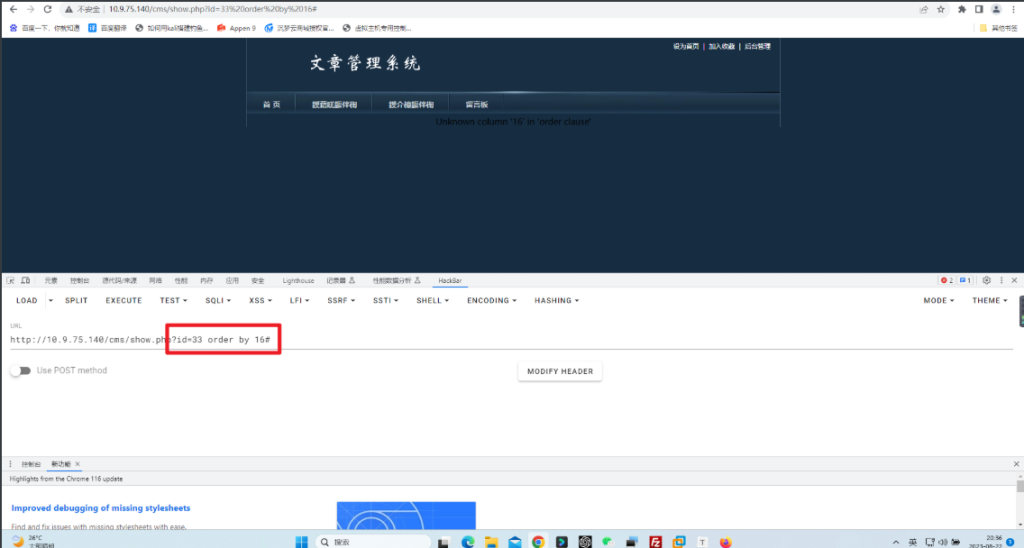Open the 留言板 navigation item

pyautogui.click(x=477, y=105)
